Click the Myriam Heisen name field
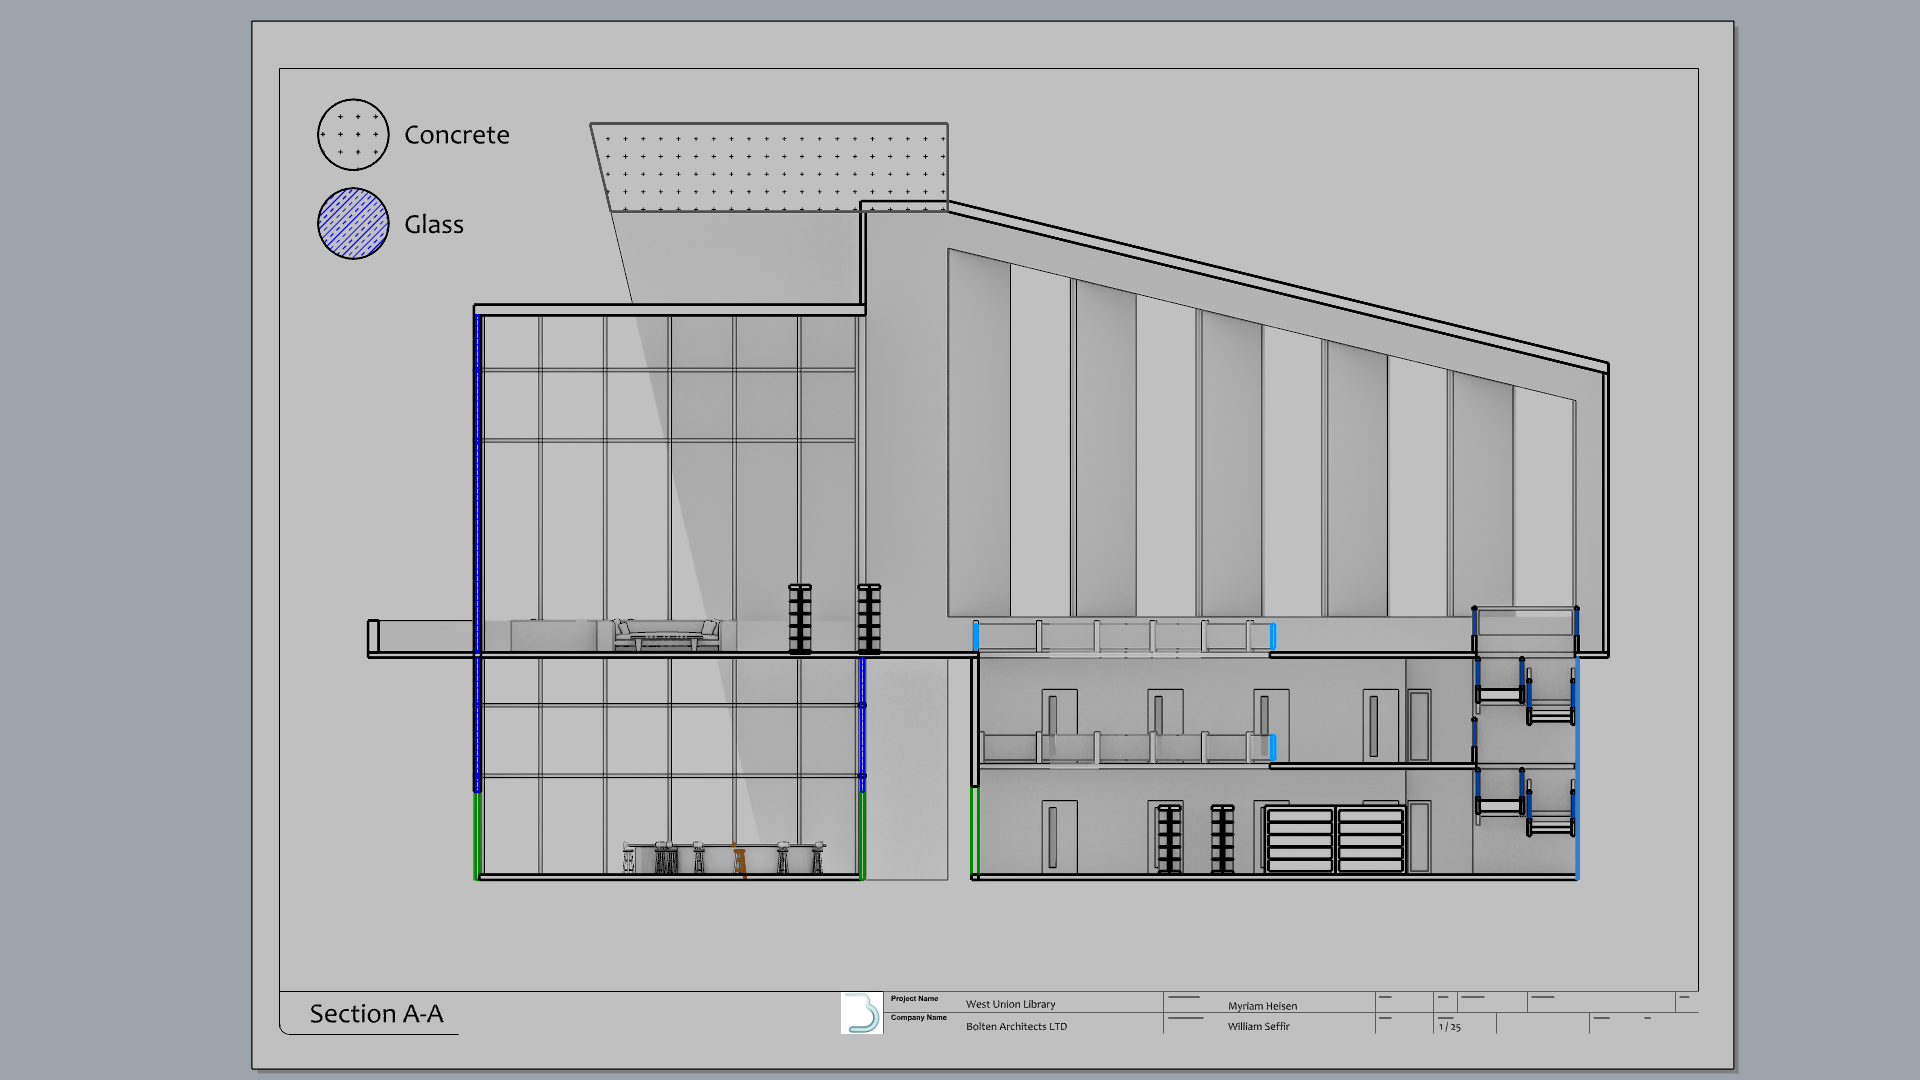The width and height of the screenshot is (1920, 1080). coord(1262,1006)
